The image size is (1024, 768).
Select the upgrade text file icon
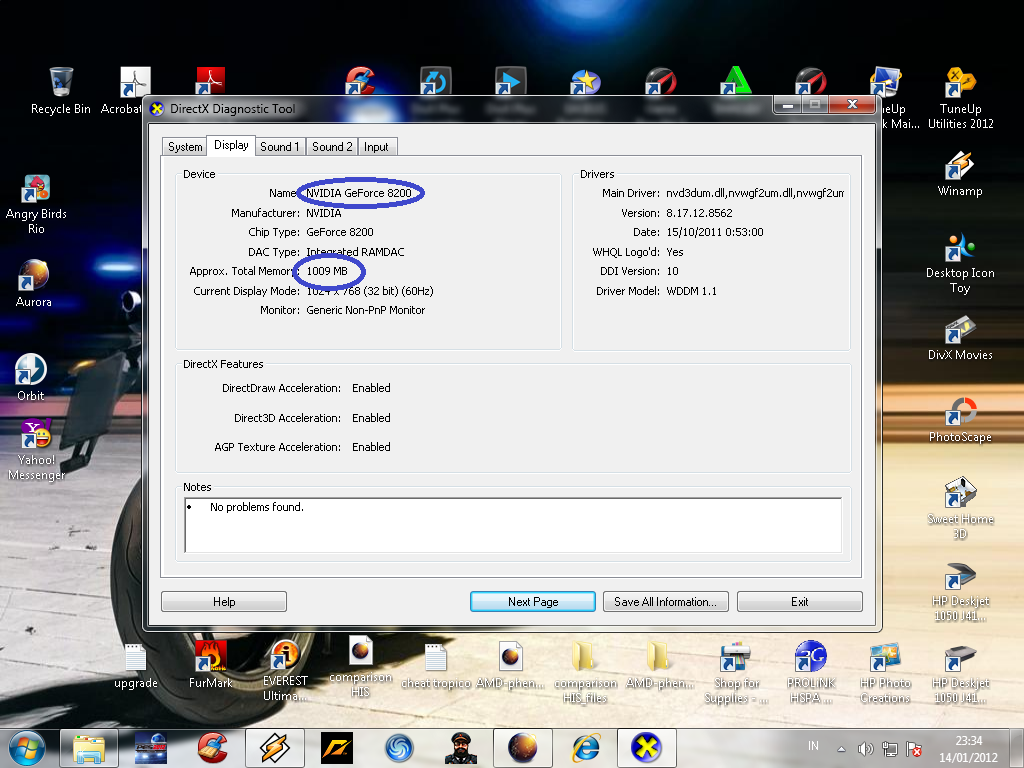point(136,667)
